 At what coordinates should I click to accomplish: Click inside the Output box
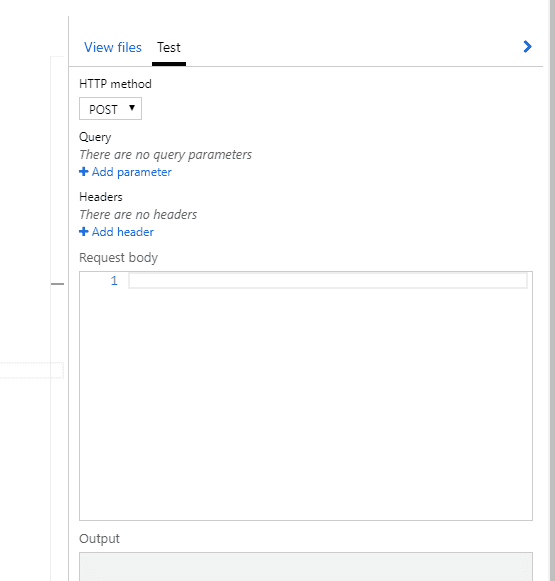pos(306,567)
